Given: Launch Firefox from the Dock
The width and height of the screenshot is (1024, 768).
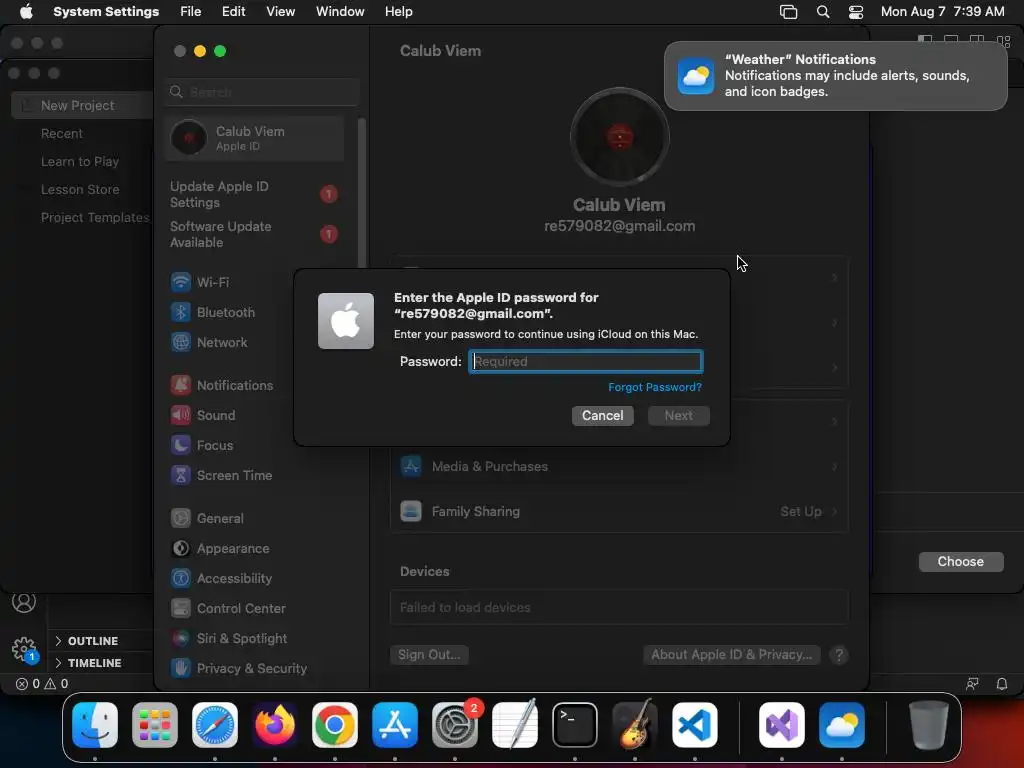Looking at the screenshot, I should coord(275,725).
